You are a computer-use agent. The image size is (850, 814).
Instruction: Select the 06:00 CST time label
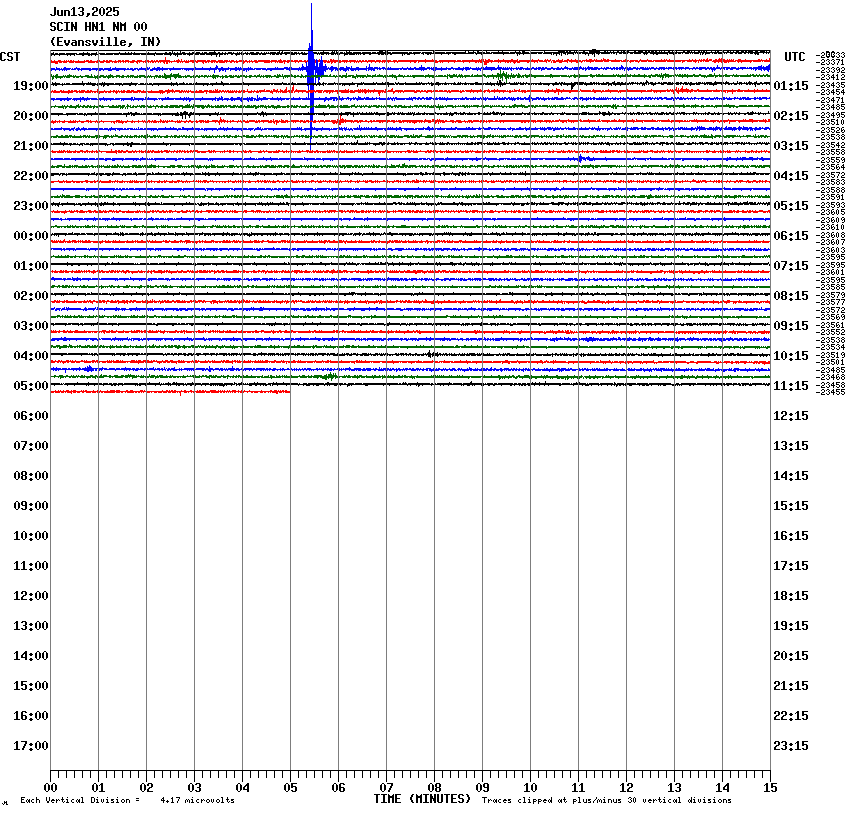coord(31,416)
